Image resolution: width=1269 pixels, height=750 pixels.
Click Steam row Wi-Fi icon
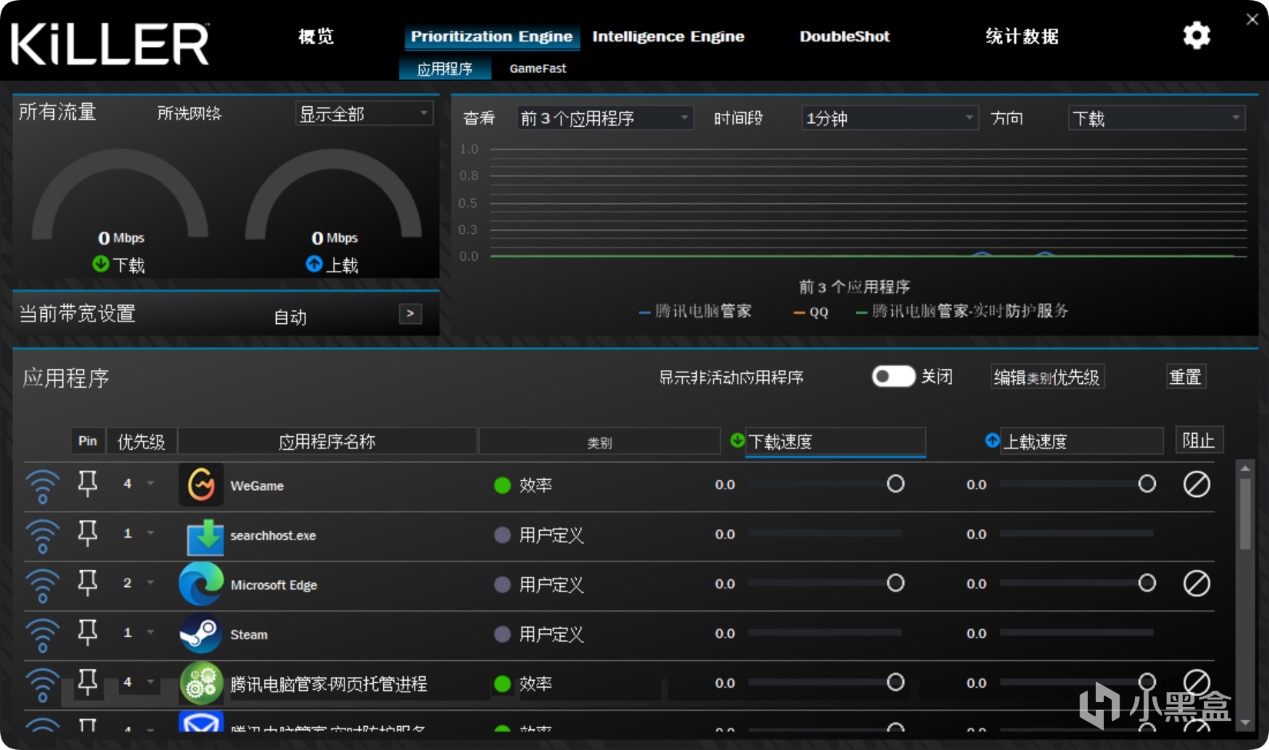(x=42, y=635)
